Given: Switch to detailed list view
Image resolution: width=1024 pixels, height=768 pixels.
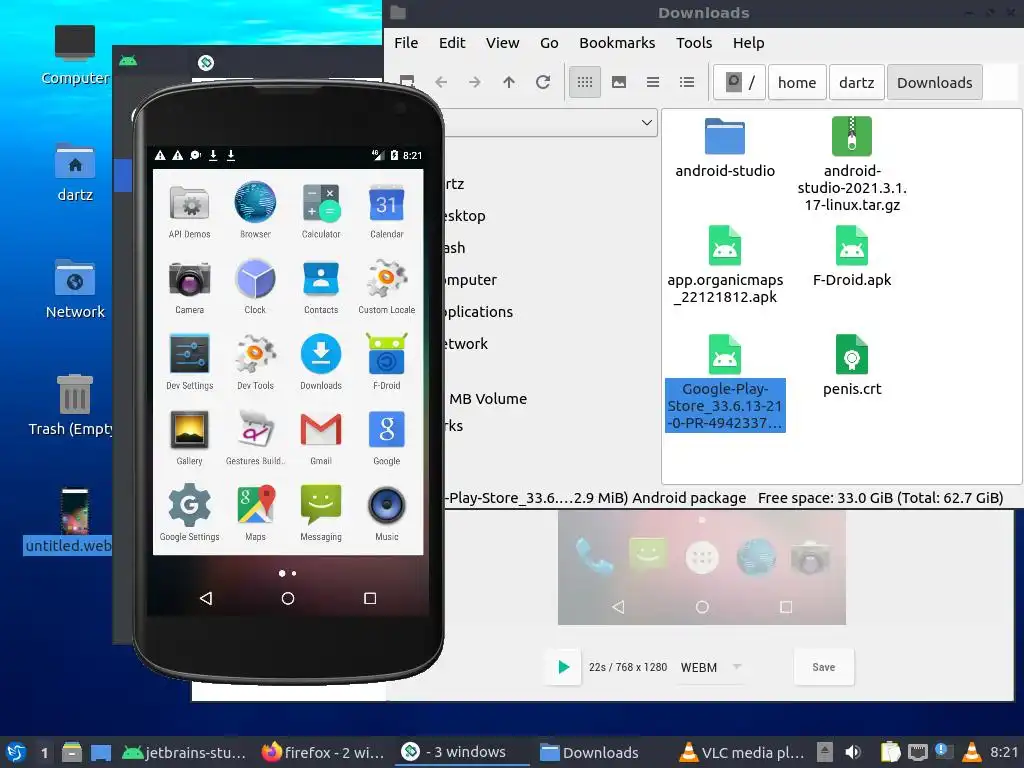Looking at the screenshot, I should 687,82.
